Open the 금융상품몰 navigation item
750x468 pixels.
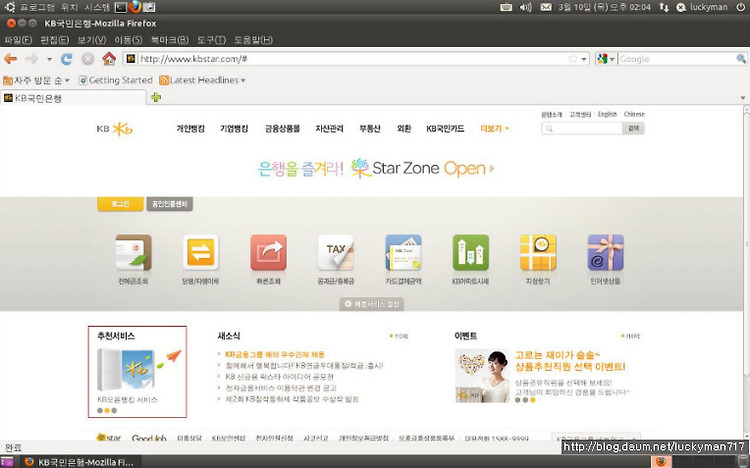[282, 129]
